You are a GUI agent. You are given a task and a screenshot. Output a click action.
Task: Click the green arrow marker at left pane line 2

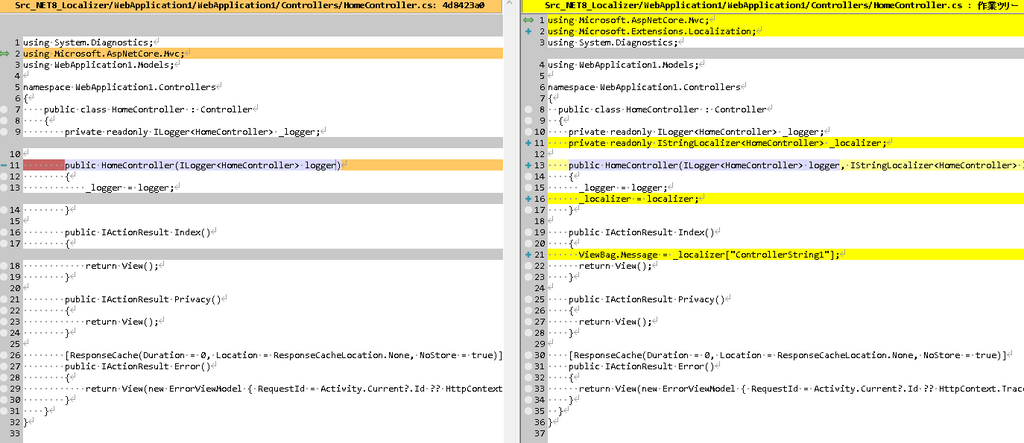(6, 54)
